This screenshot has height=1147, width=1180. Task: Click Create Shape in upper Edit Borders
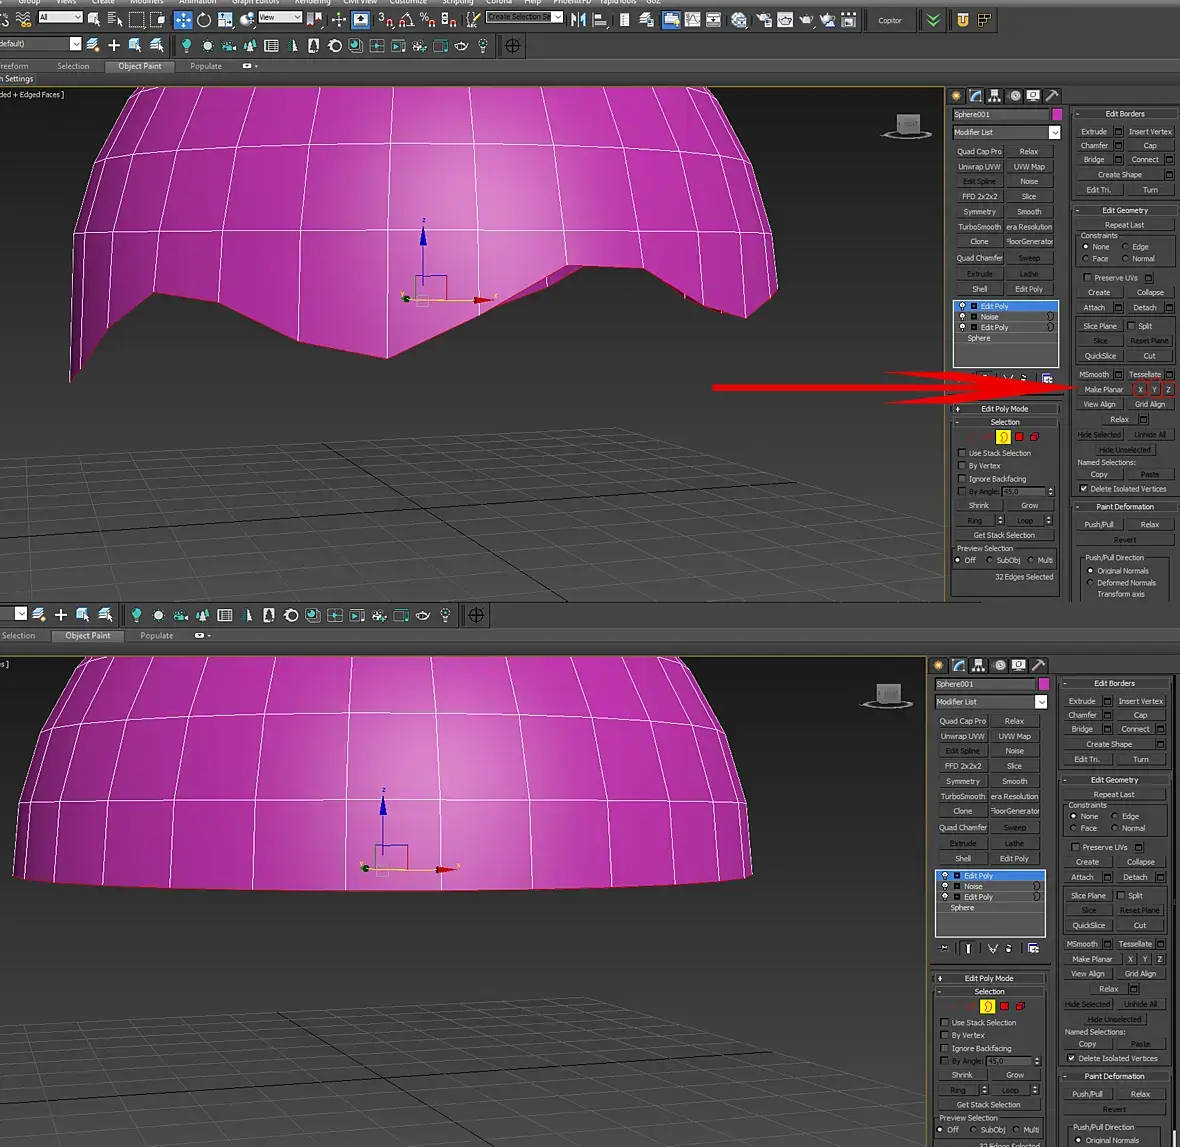(x=1119, y=175)
